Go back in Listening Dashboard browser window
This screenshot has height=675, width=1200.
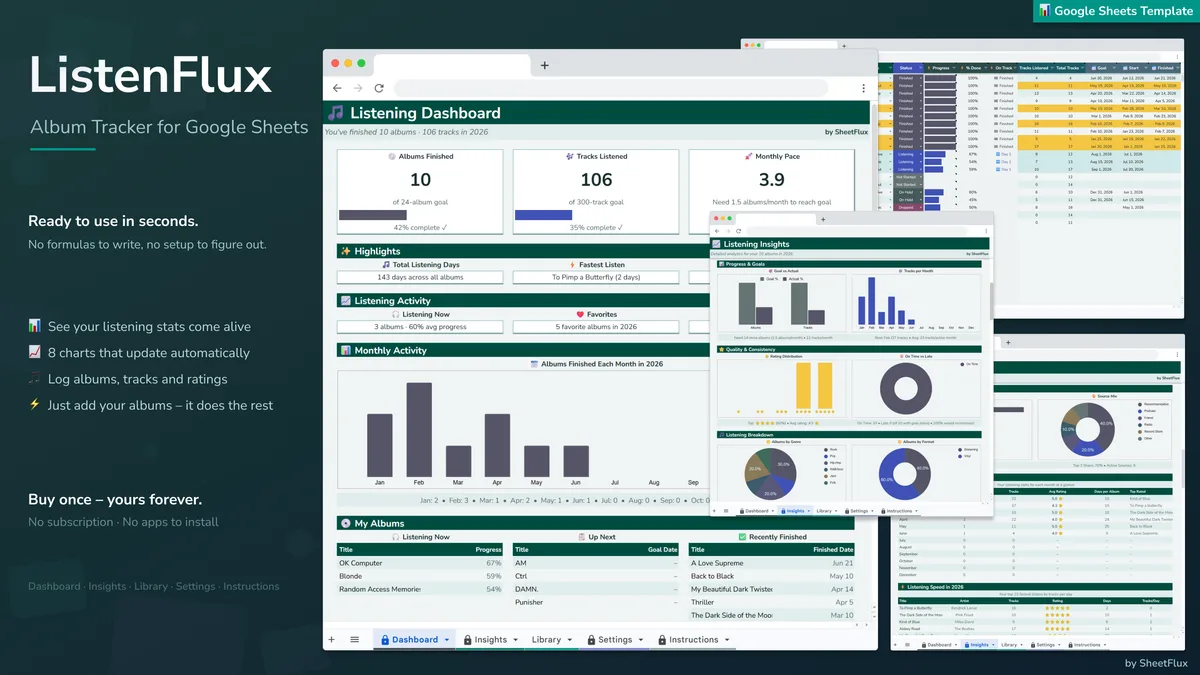(337, 88)
